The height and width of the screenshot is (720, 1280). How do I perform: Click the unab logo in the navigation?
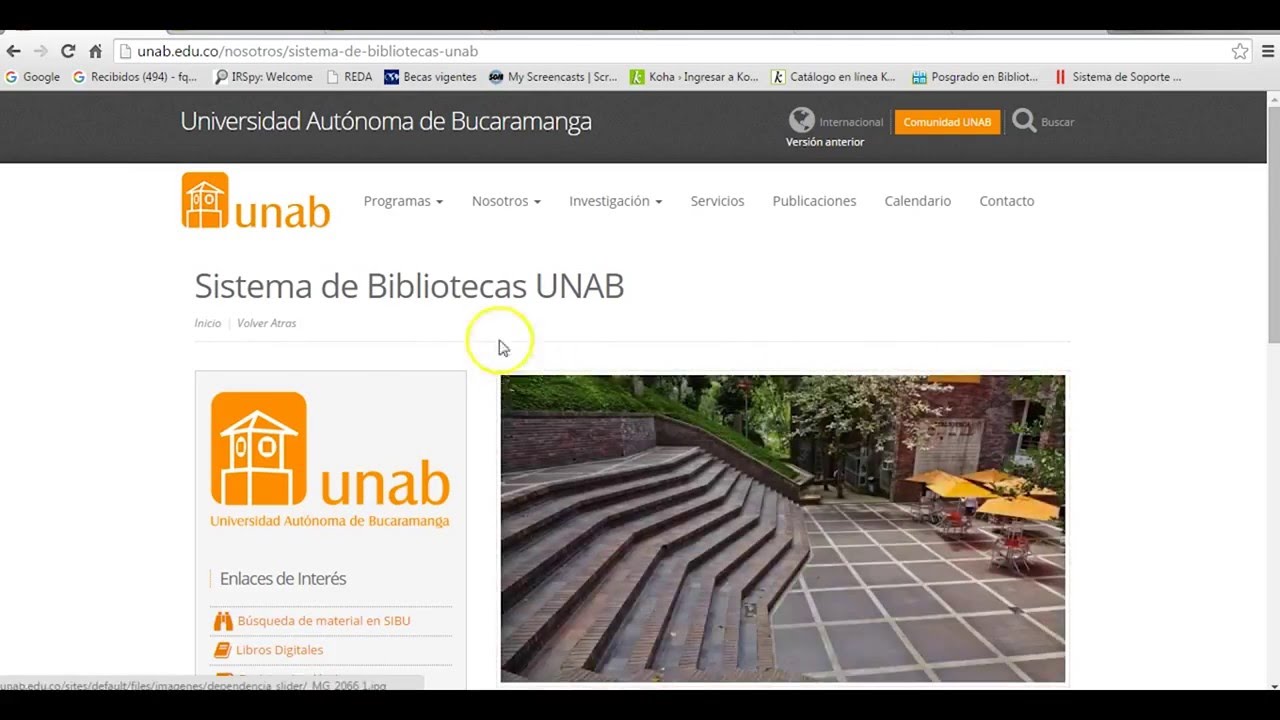(x=256, y=201)
